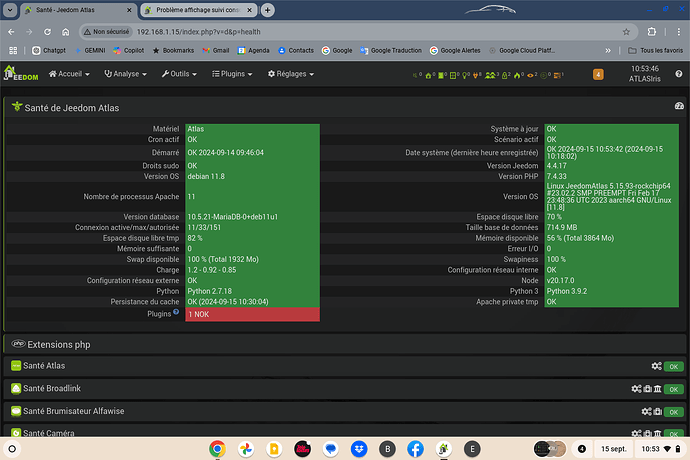Click the 10:53:46 ATLASIris clock area
The image size is (690, 460).
[645, 74]
